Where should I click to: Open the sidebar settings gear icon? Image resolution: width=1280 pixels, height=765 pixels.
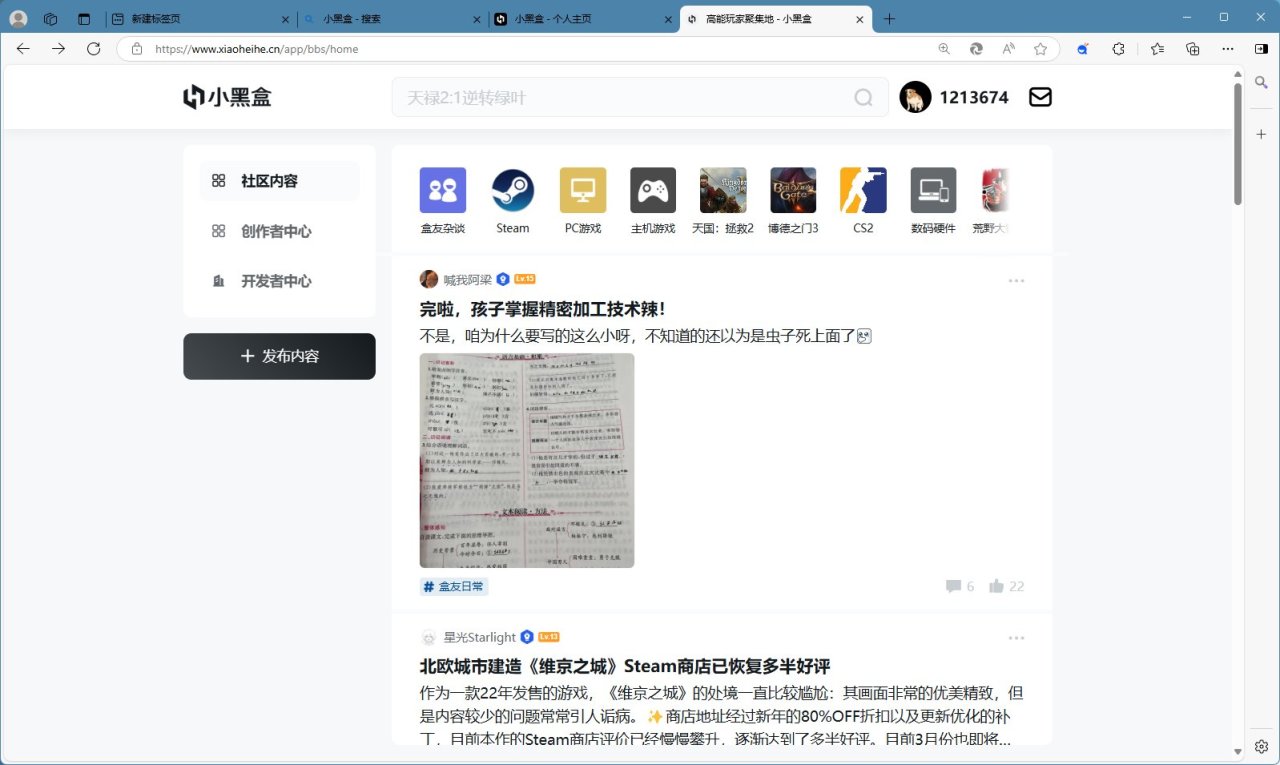1262,747
